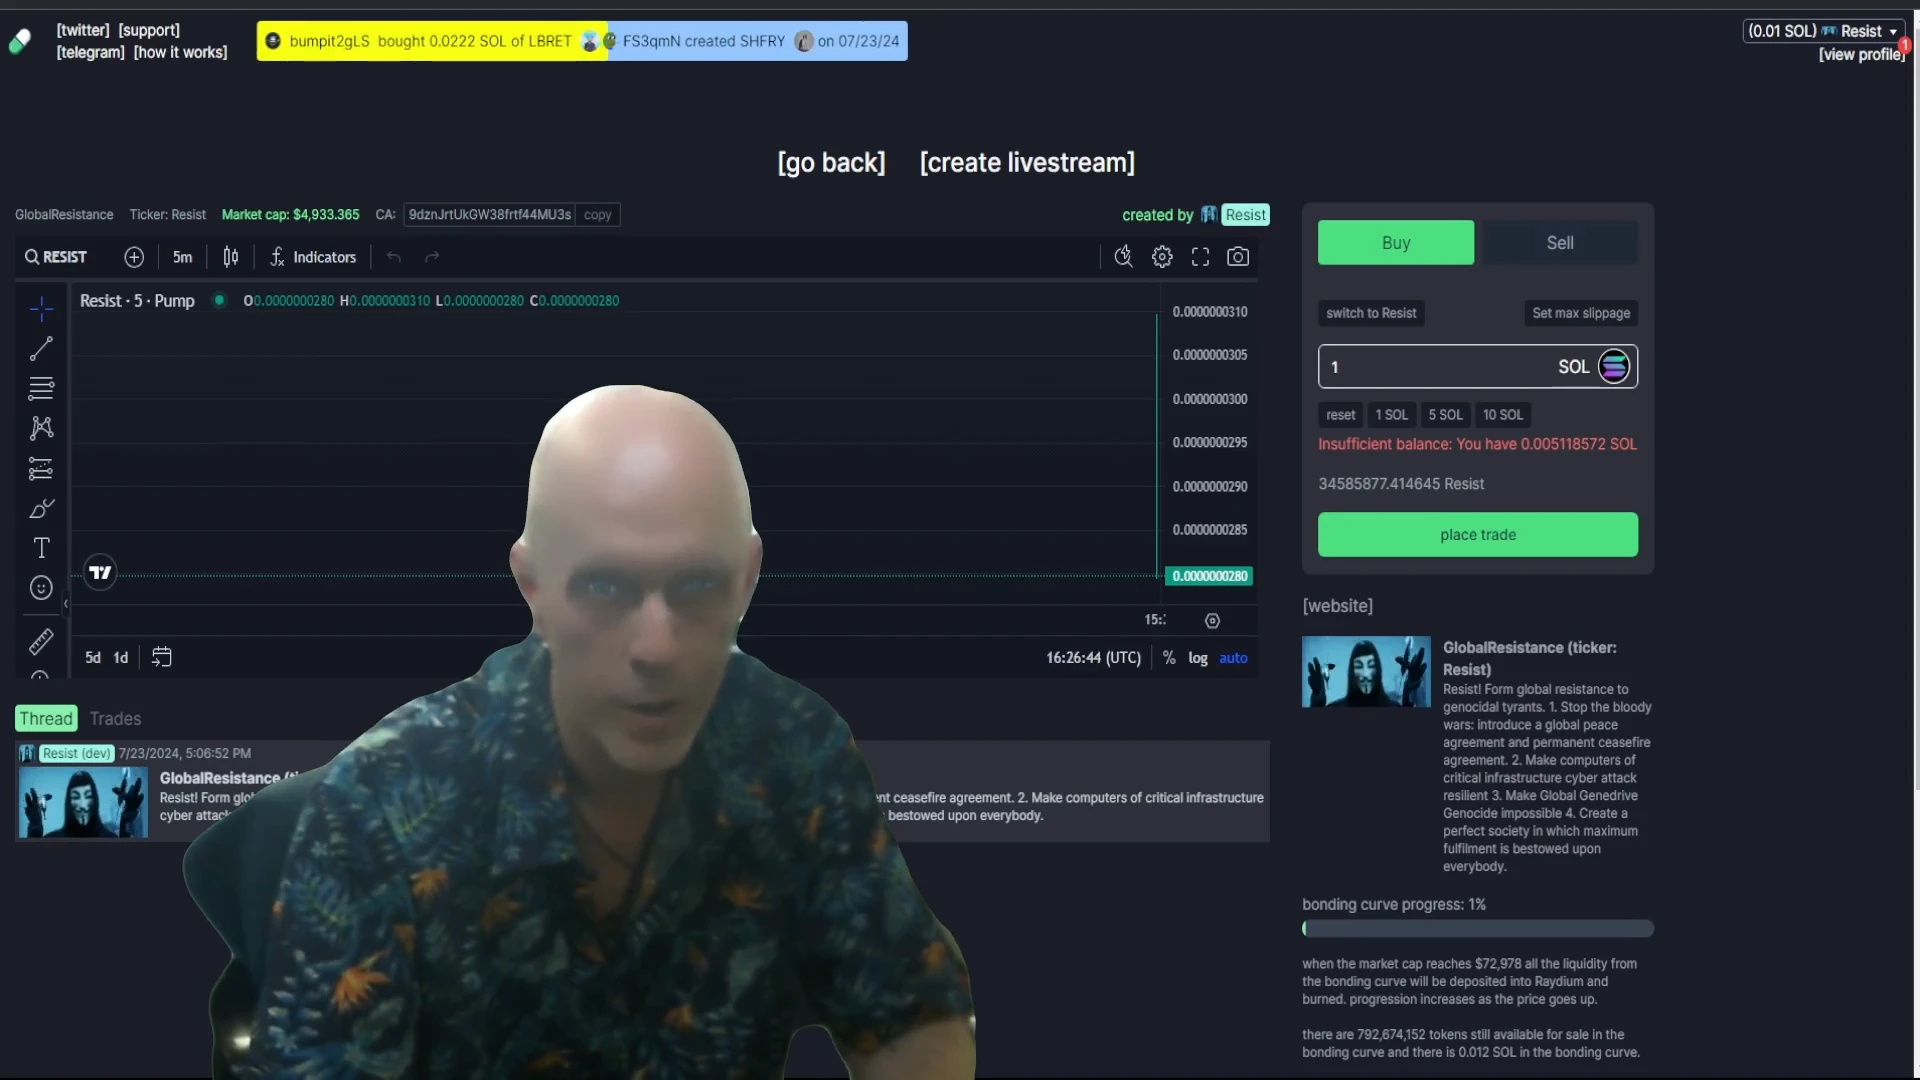Open the emoji icons tool

tap(41, 588)
